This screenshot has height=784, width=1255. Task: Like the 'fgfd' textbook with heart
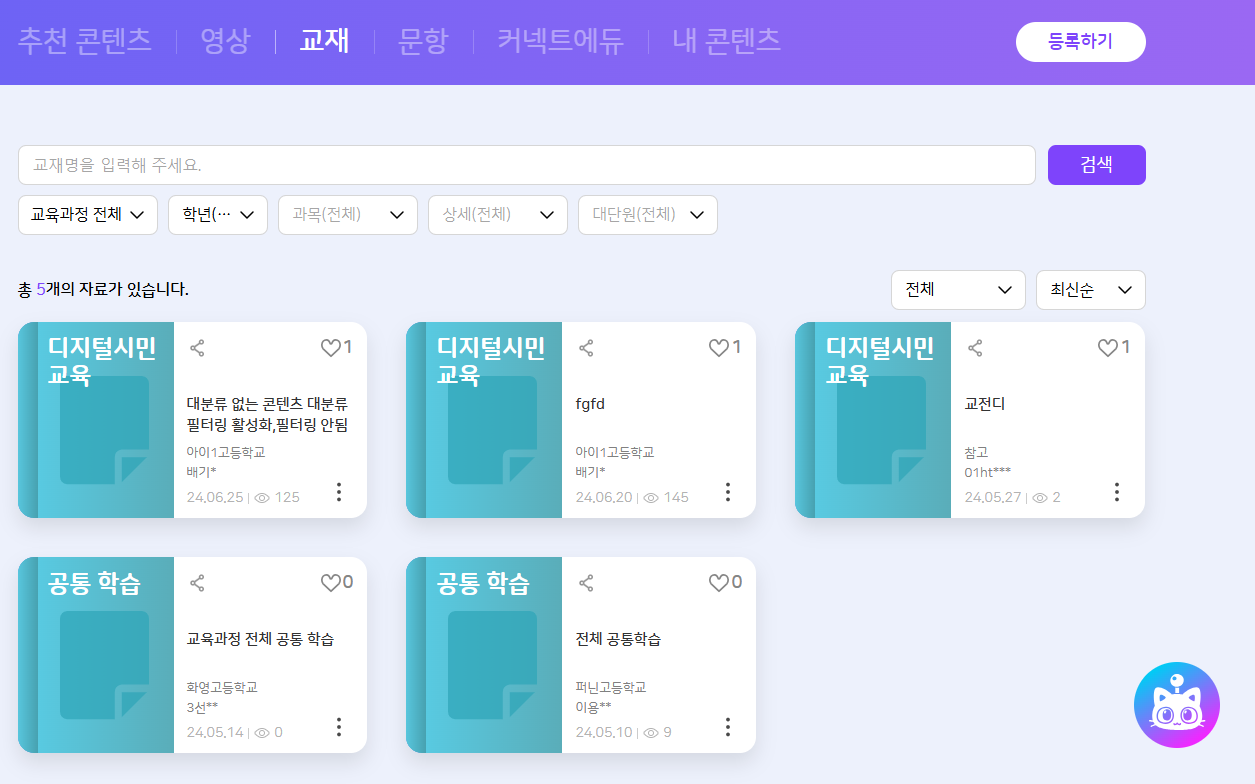[x=719, y=348]
